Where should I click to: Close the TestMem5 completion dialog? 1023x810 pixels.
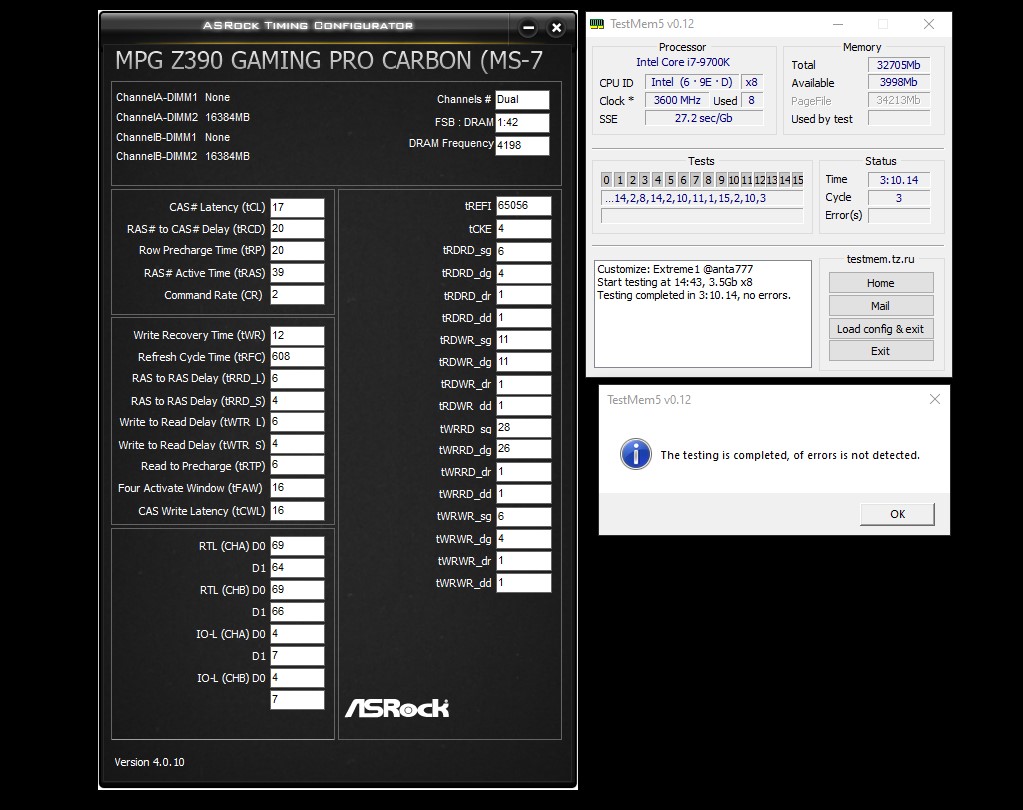pos(934,399)
